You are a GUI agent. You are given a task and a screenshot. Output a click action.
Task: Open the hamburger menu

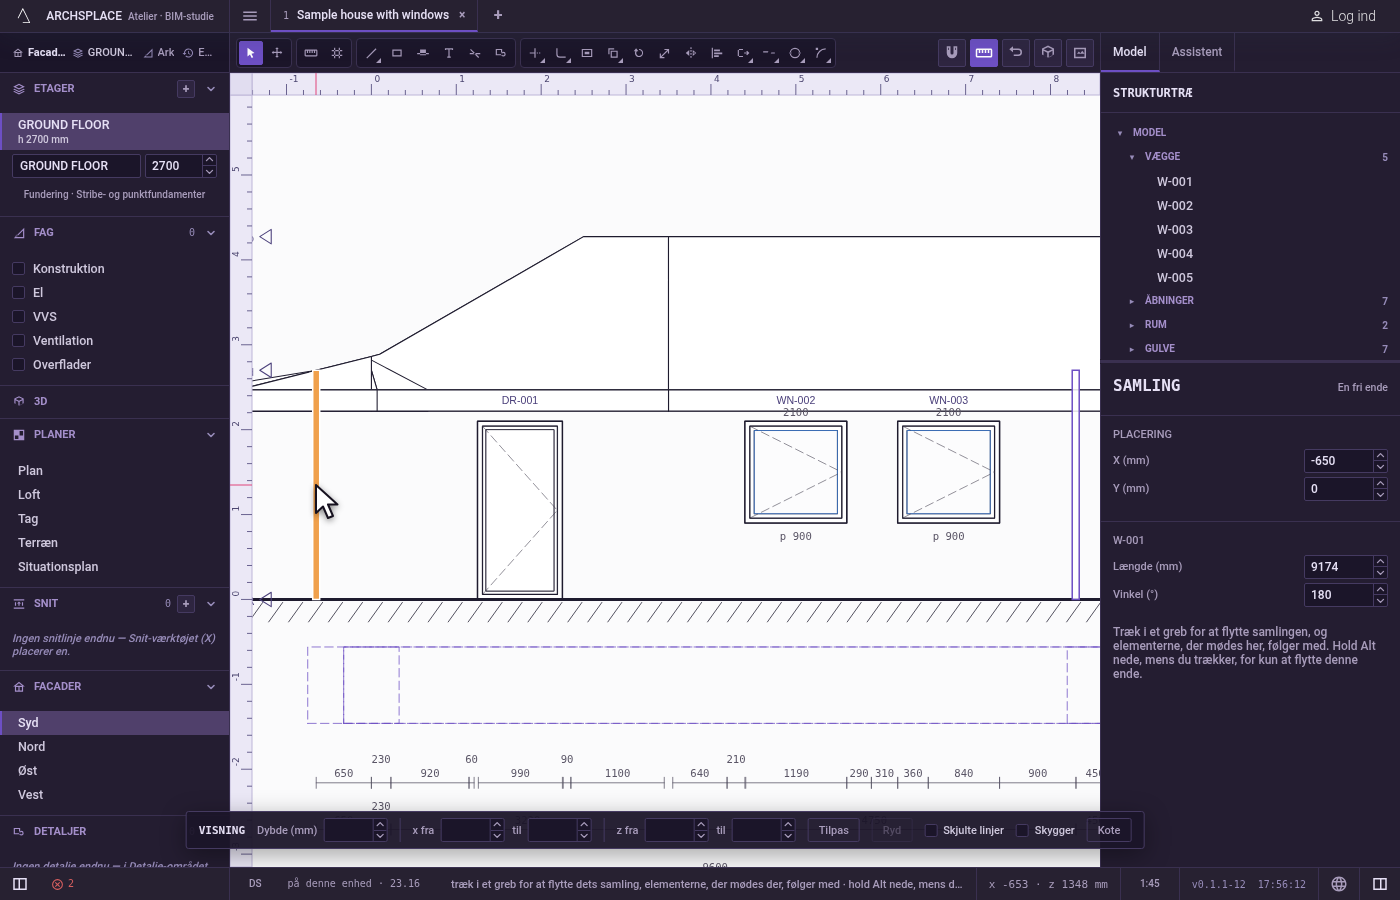250,16
